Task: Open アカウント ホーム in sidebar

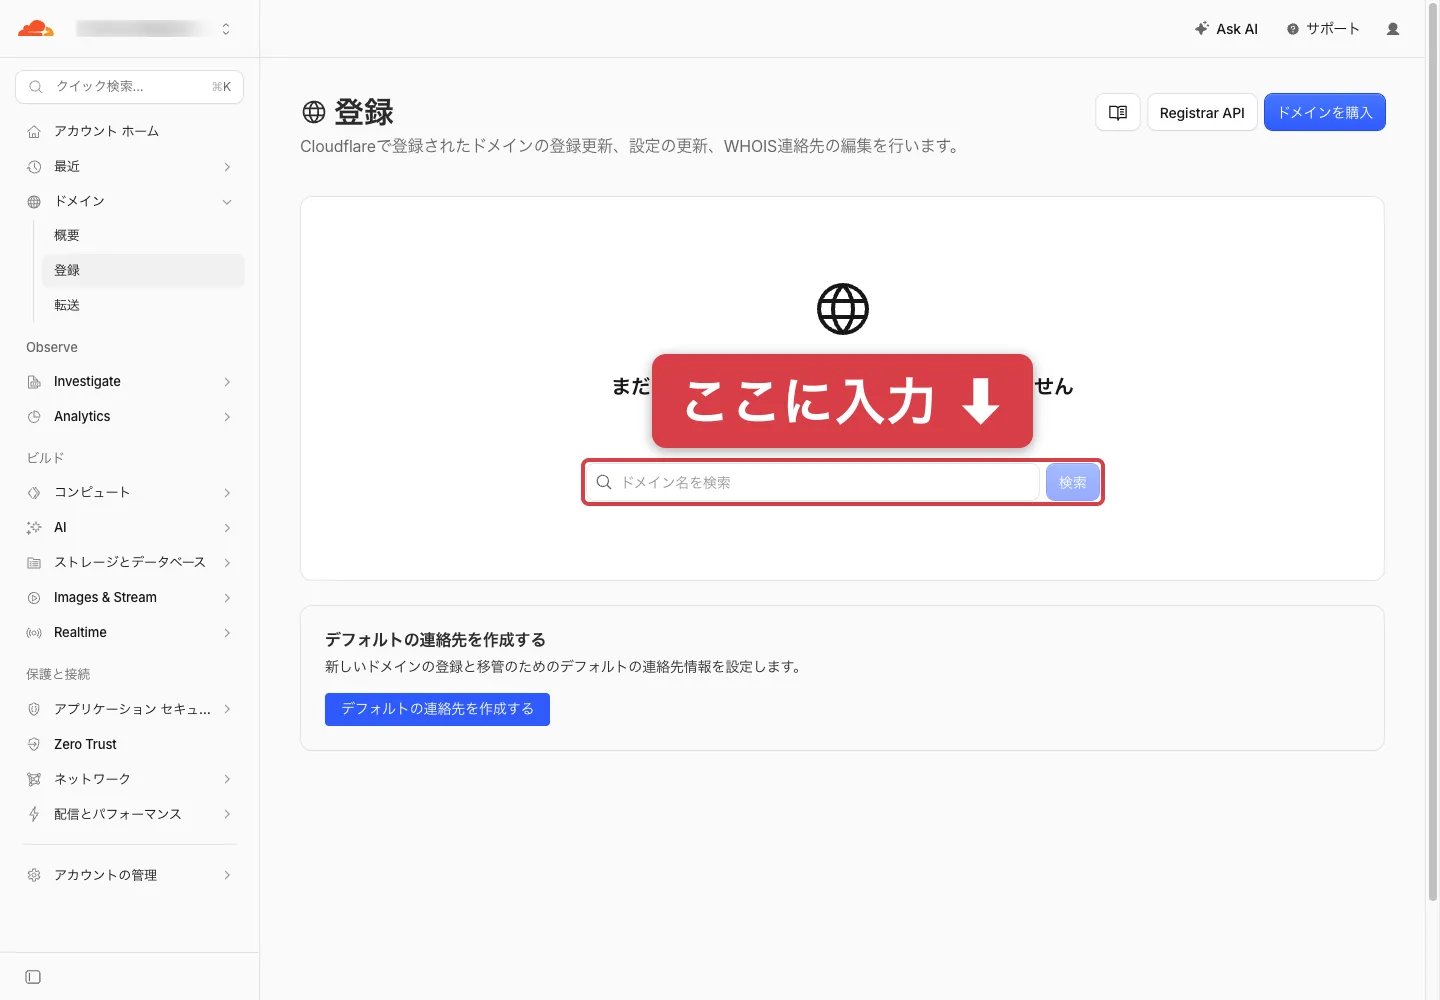Action: pyautogui.click(x=130, y=132)
